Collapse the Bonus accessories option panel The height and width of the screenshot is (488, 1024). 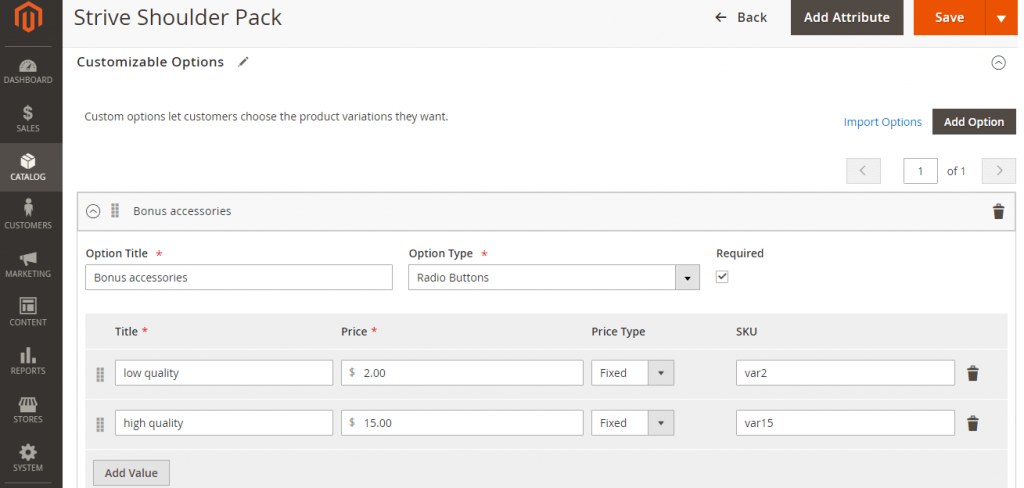[93, 211]
